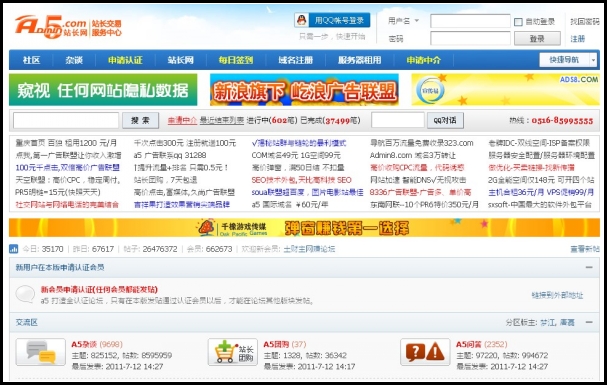Image resolution: width=607 pixels, height=385 pixels.
Task: Collapse the 新用户在本版申请认证会员 section
Action: 589,267
